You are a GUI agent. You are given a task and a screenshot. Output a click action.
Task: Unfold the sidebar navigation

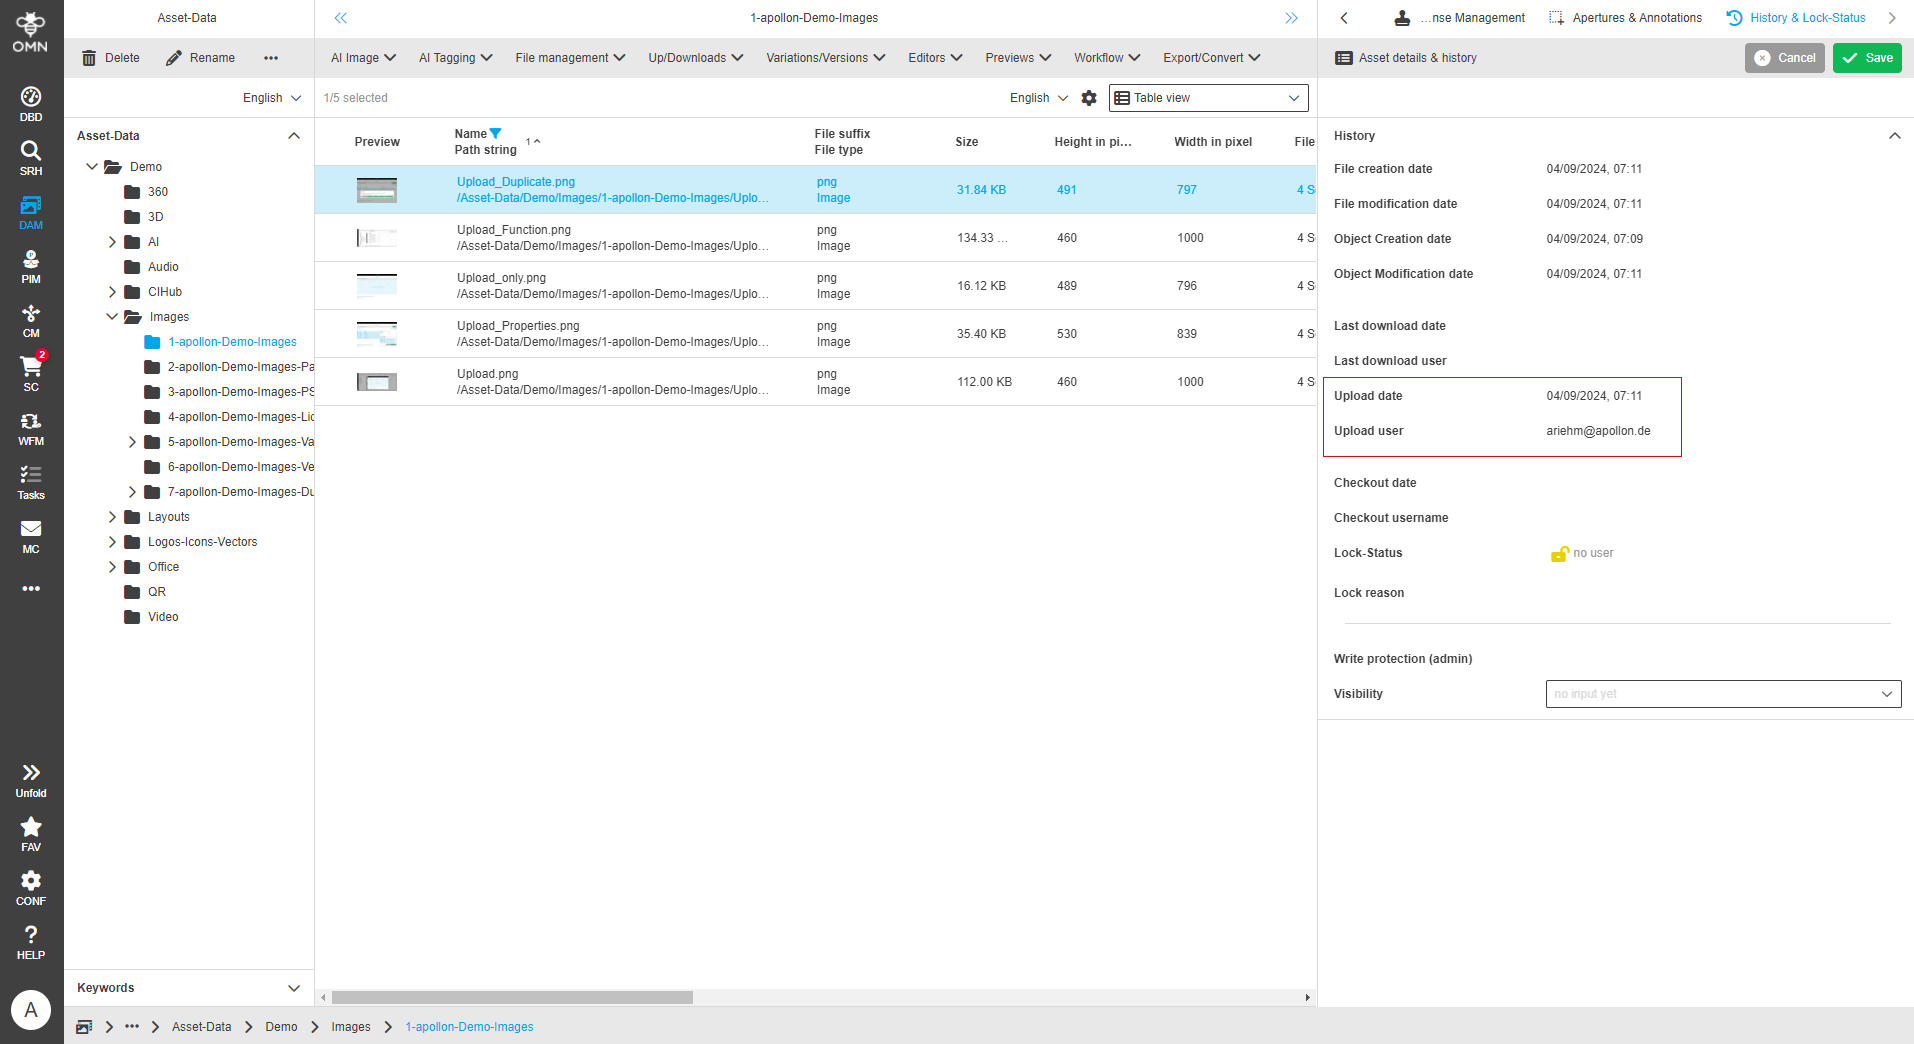[x=31, y=779]
